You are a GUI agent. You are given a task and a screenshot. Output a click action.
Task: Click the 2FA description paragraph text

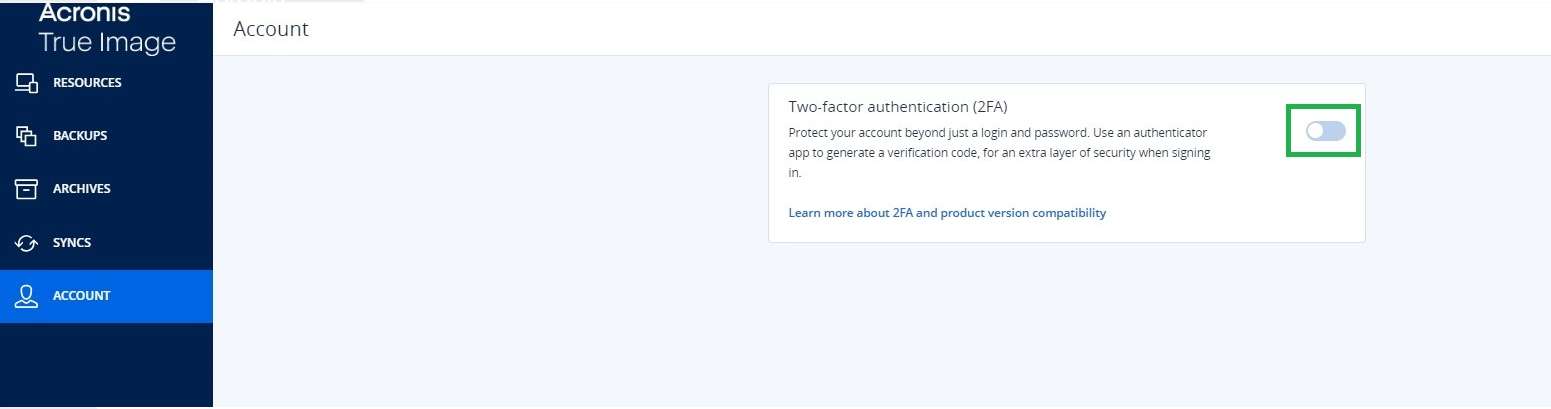pos(998,152)
